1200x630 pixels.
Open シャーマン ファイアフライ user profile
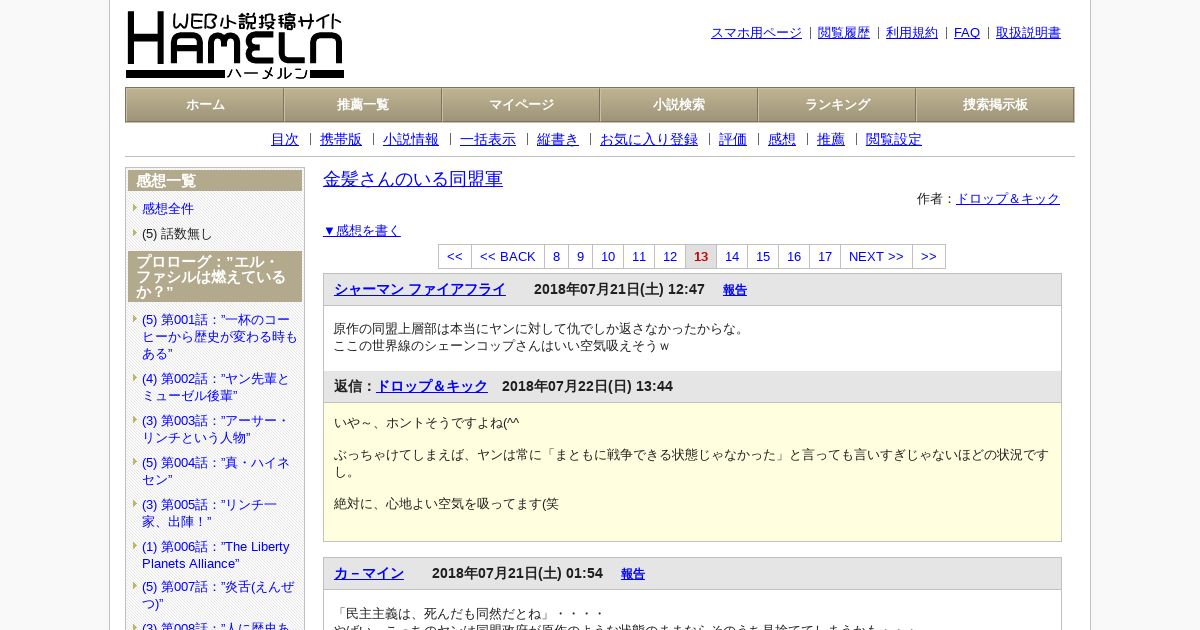[420, 289]
